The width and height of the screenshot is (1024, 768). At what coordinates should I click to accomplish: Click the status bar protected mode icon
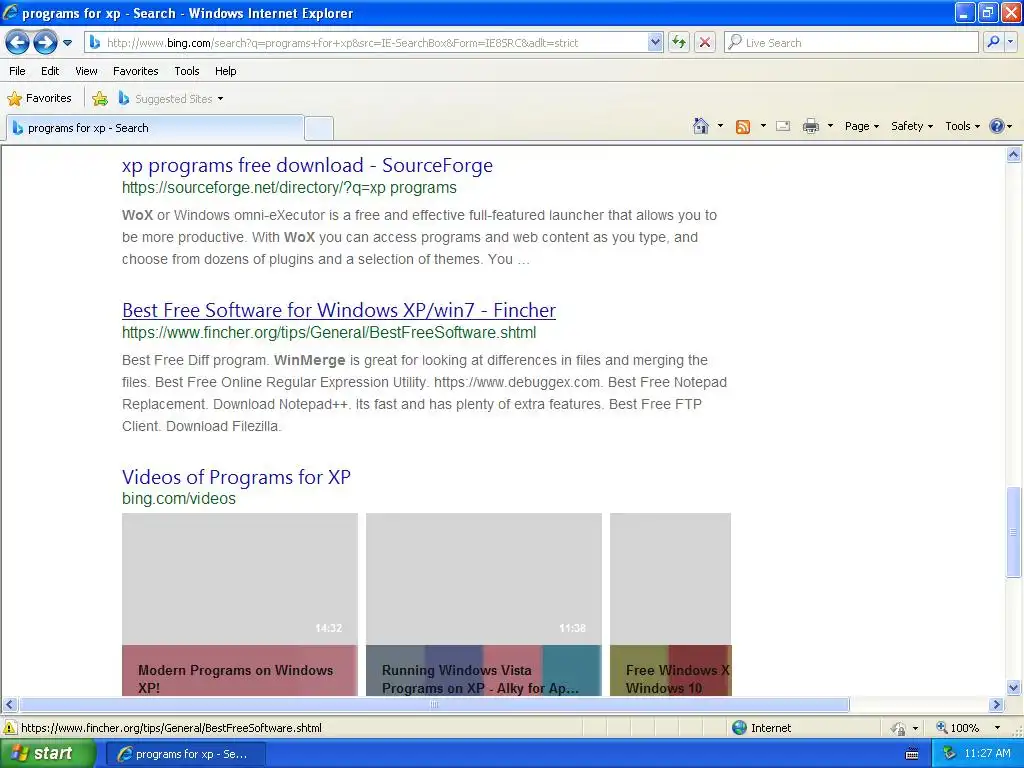pyautogui.click(x=899, y=728)
